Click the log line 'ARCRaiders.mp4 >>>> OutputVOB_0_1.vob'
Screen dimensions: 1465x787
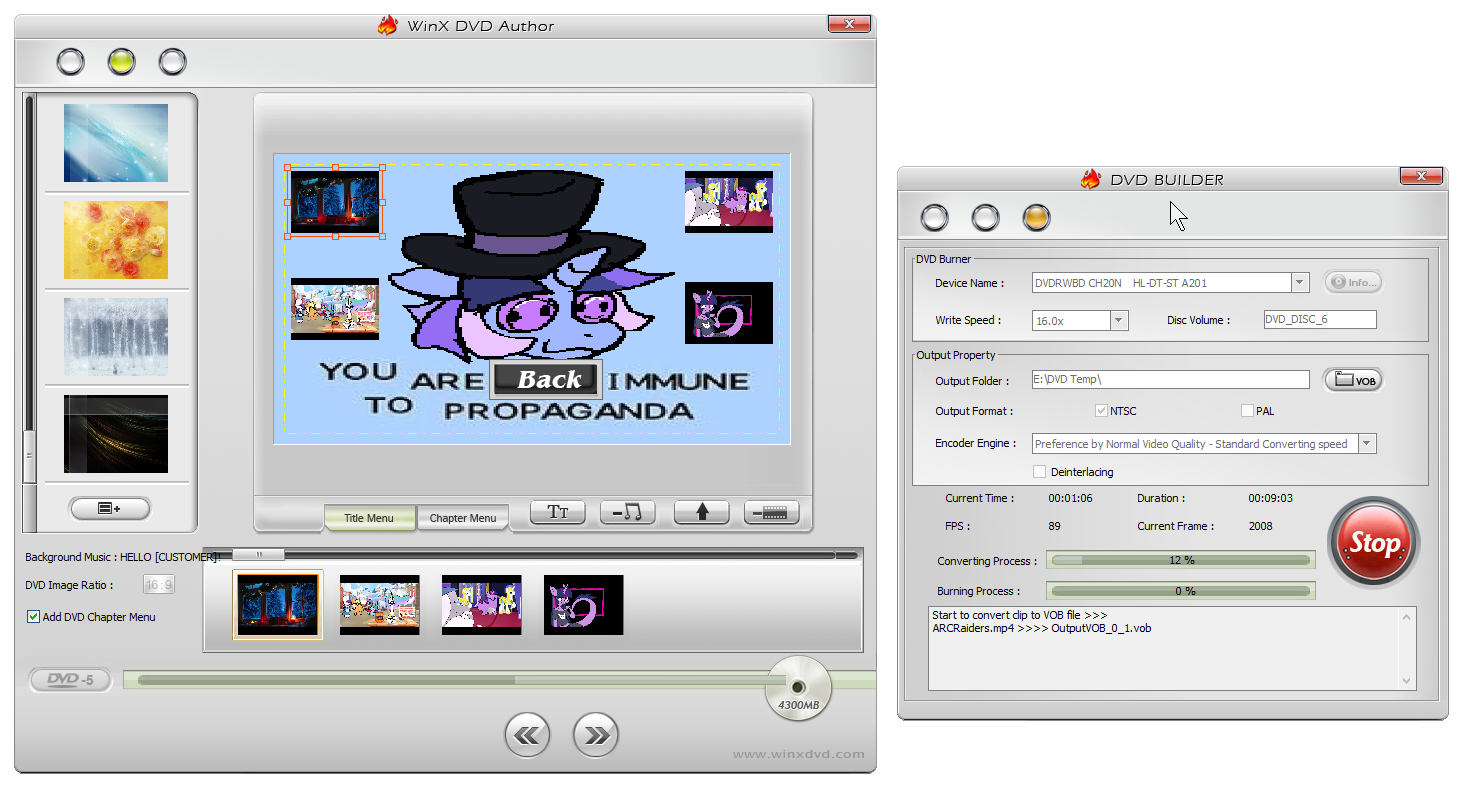click(x=1042, y=628)
